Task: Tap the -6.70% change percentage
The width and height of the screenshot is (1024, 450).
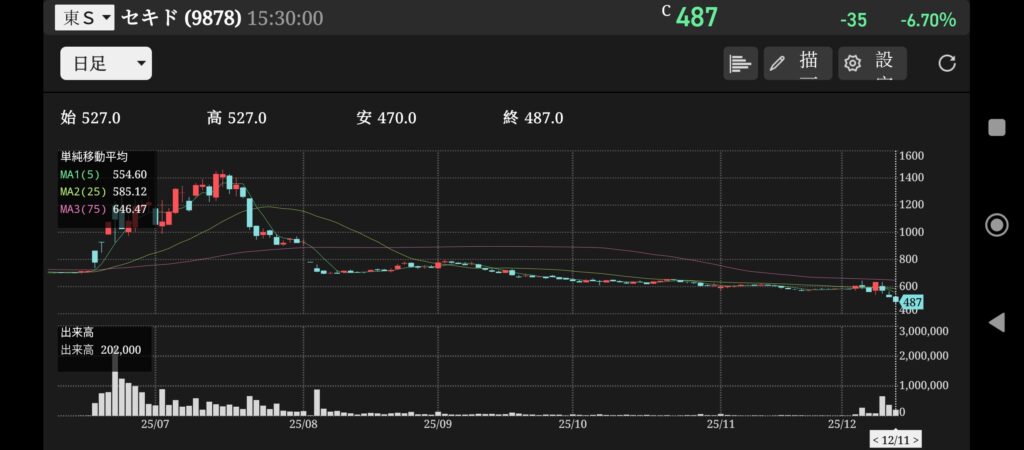Action: (x=927, y=20)
